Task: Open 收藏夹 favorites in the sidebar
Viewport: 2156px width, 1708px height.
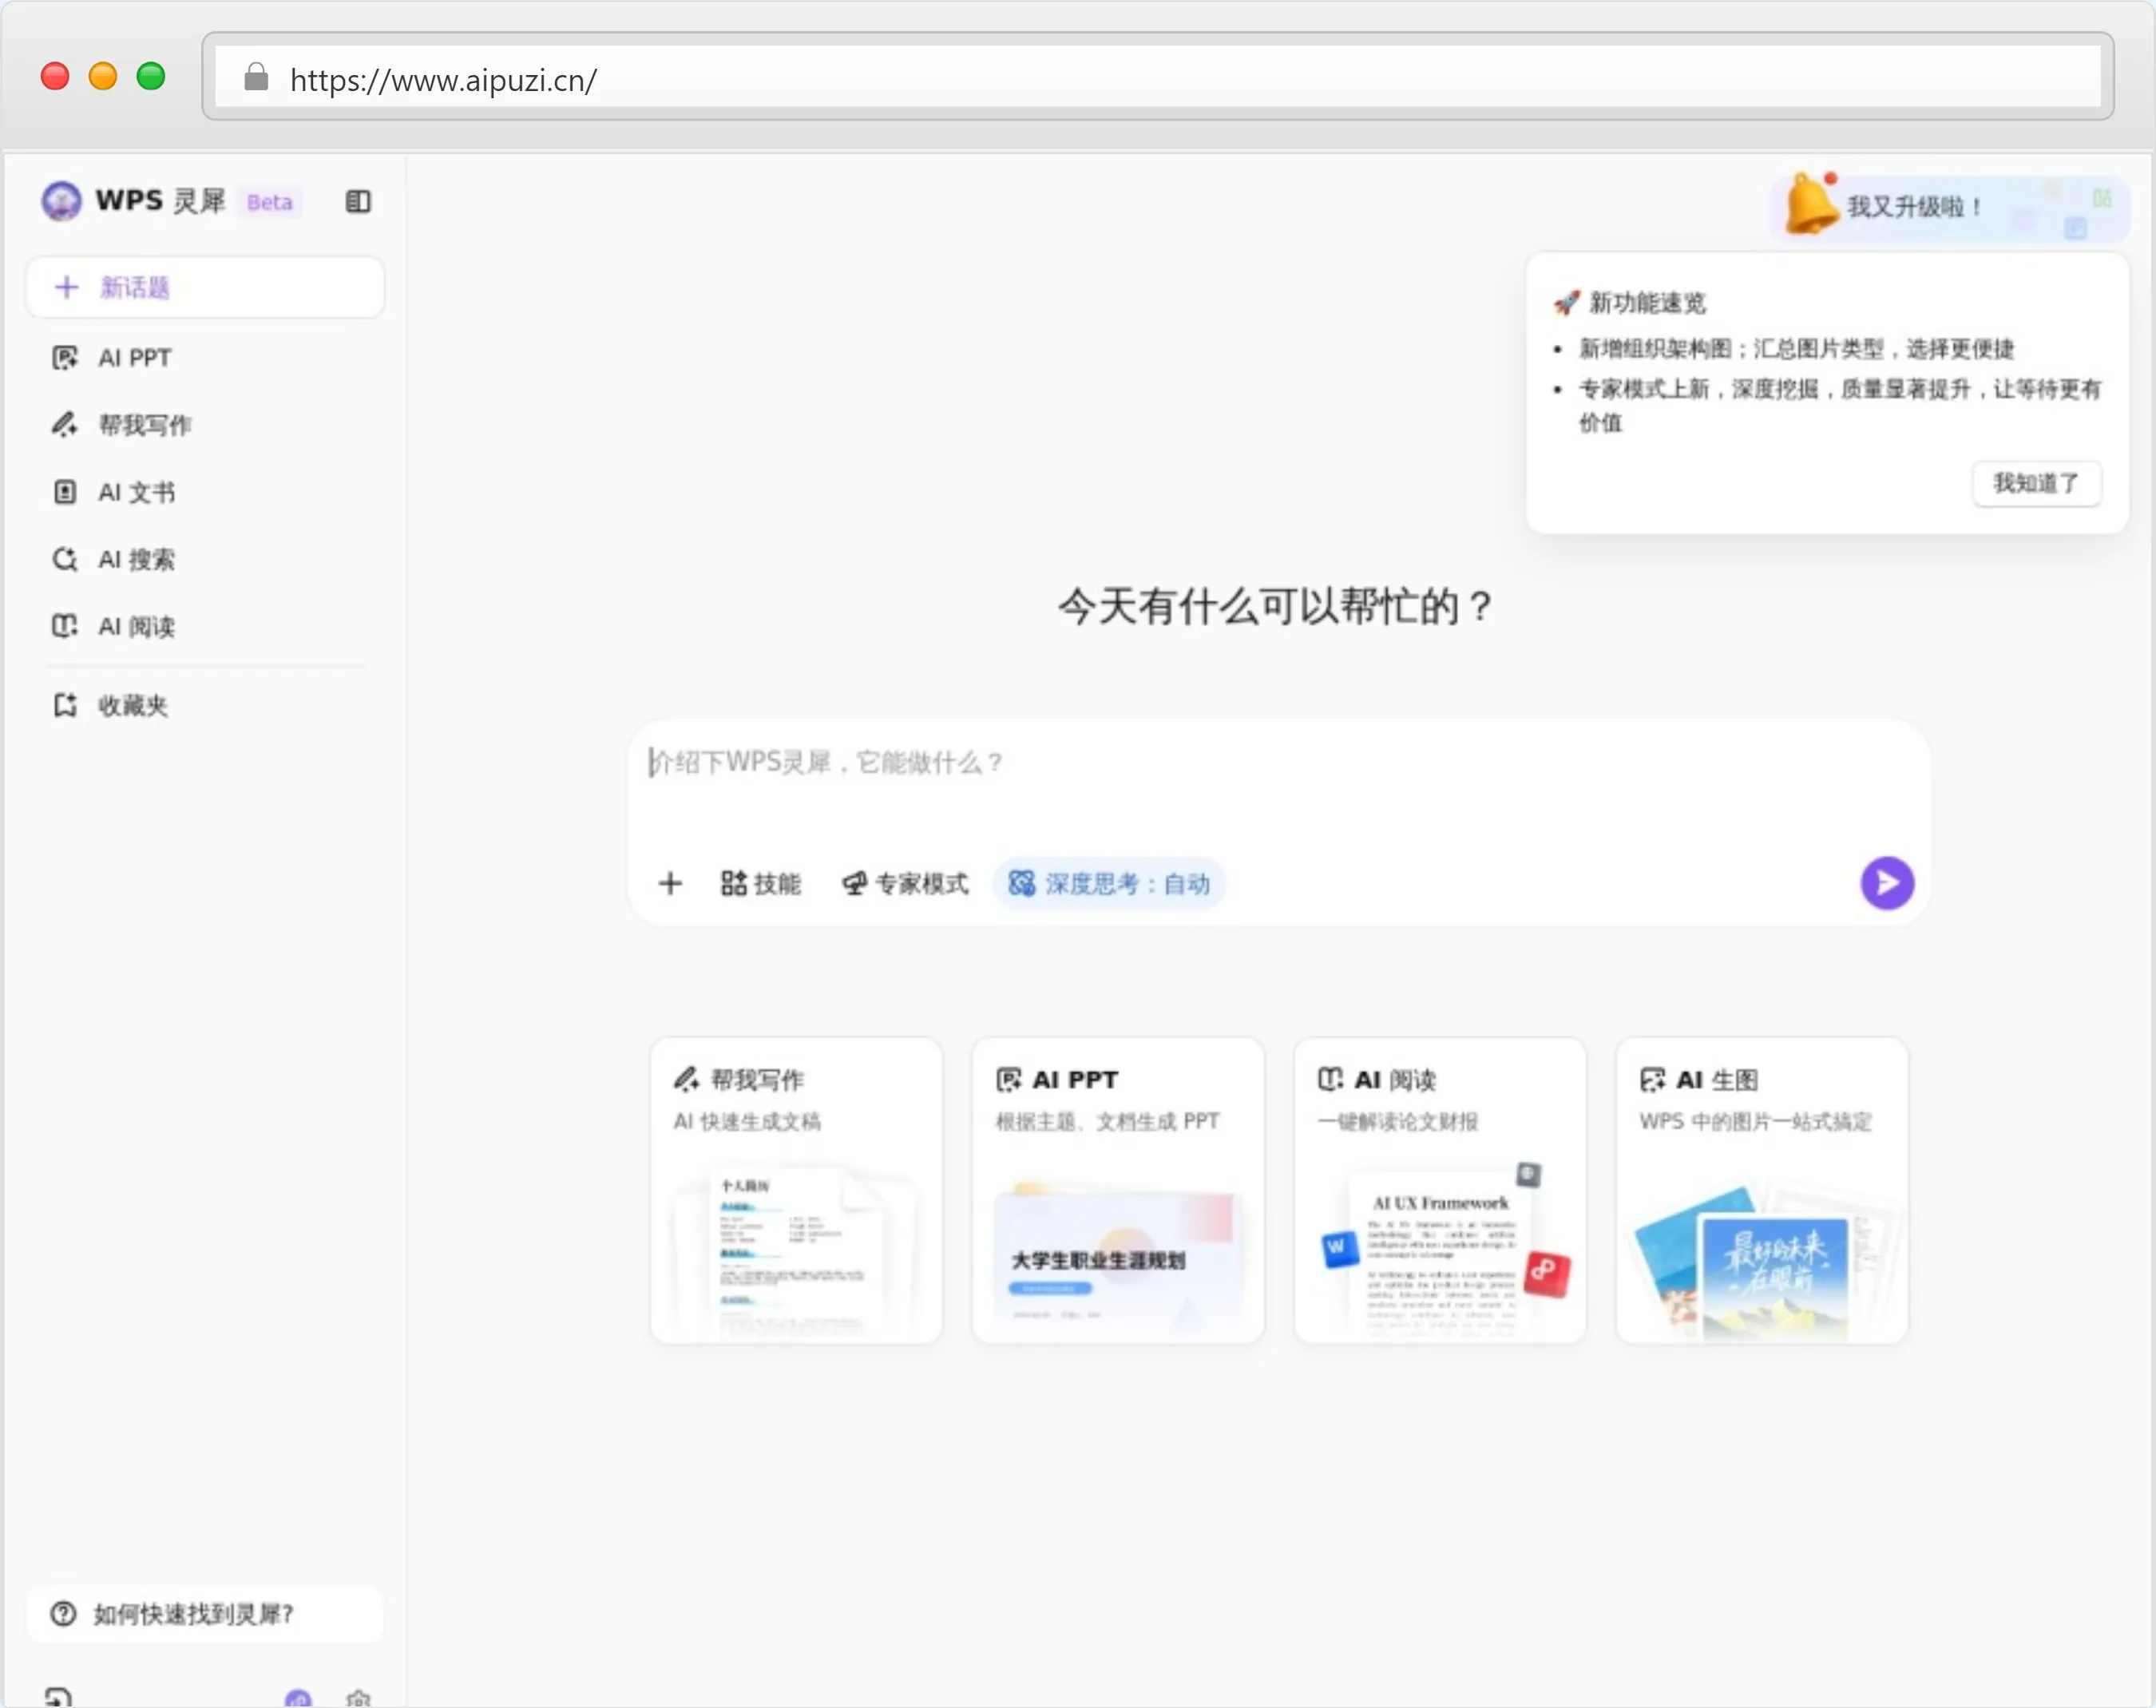Action: tap(205, 704)
